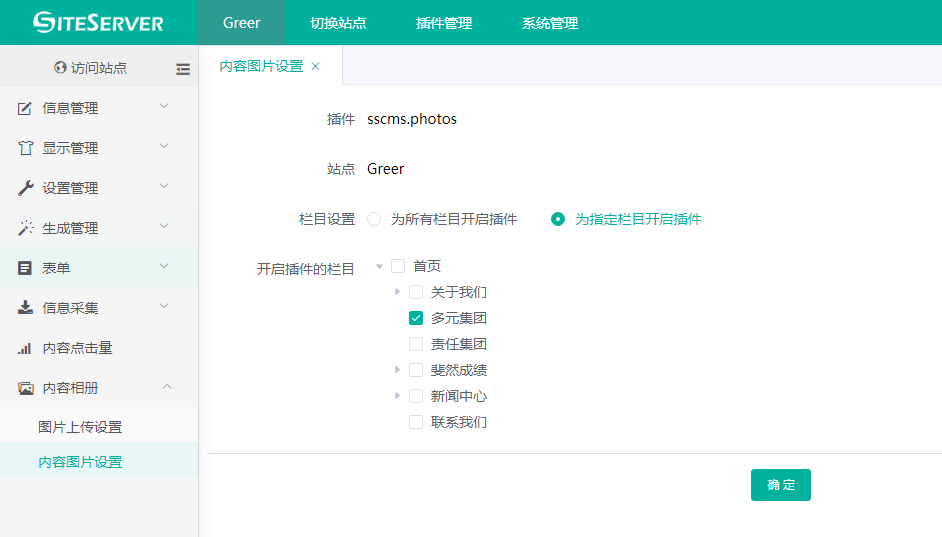Check the 联系我们 checkbox
The height and width of the screenshot is (537, 942).
[416, 422]
